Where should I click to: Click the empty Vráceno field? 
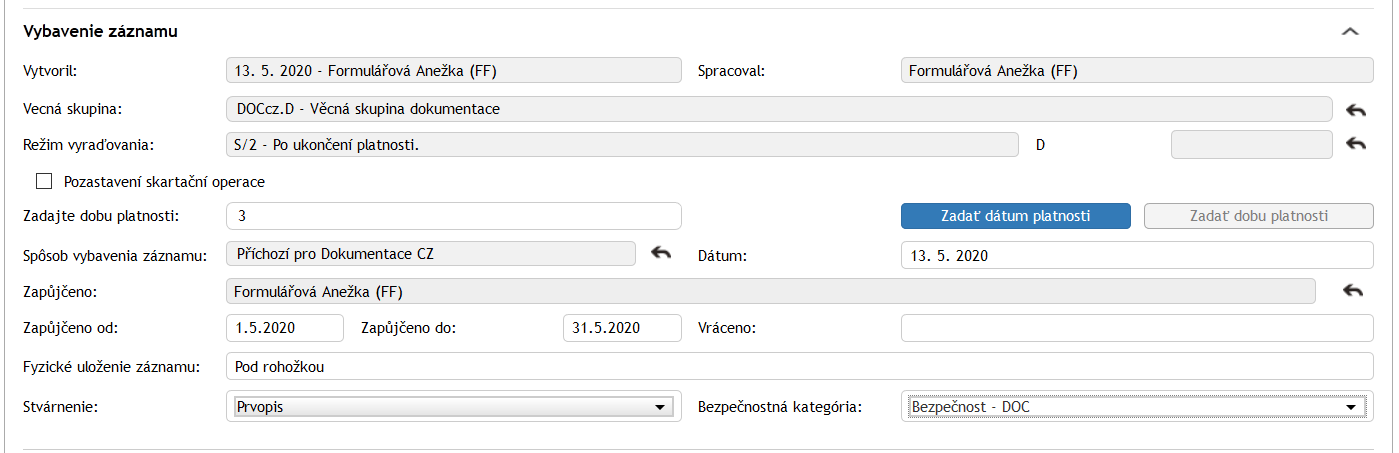pos(1137,328)
